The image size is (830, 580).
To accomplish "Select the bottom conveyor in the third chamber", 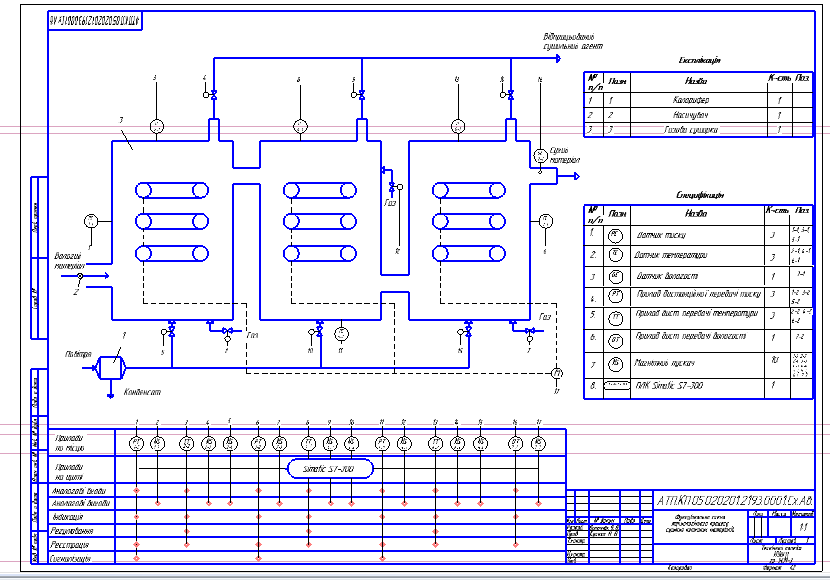I will click(468, 253).
